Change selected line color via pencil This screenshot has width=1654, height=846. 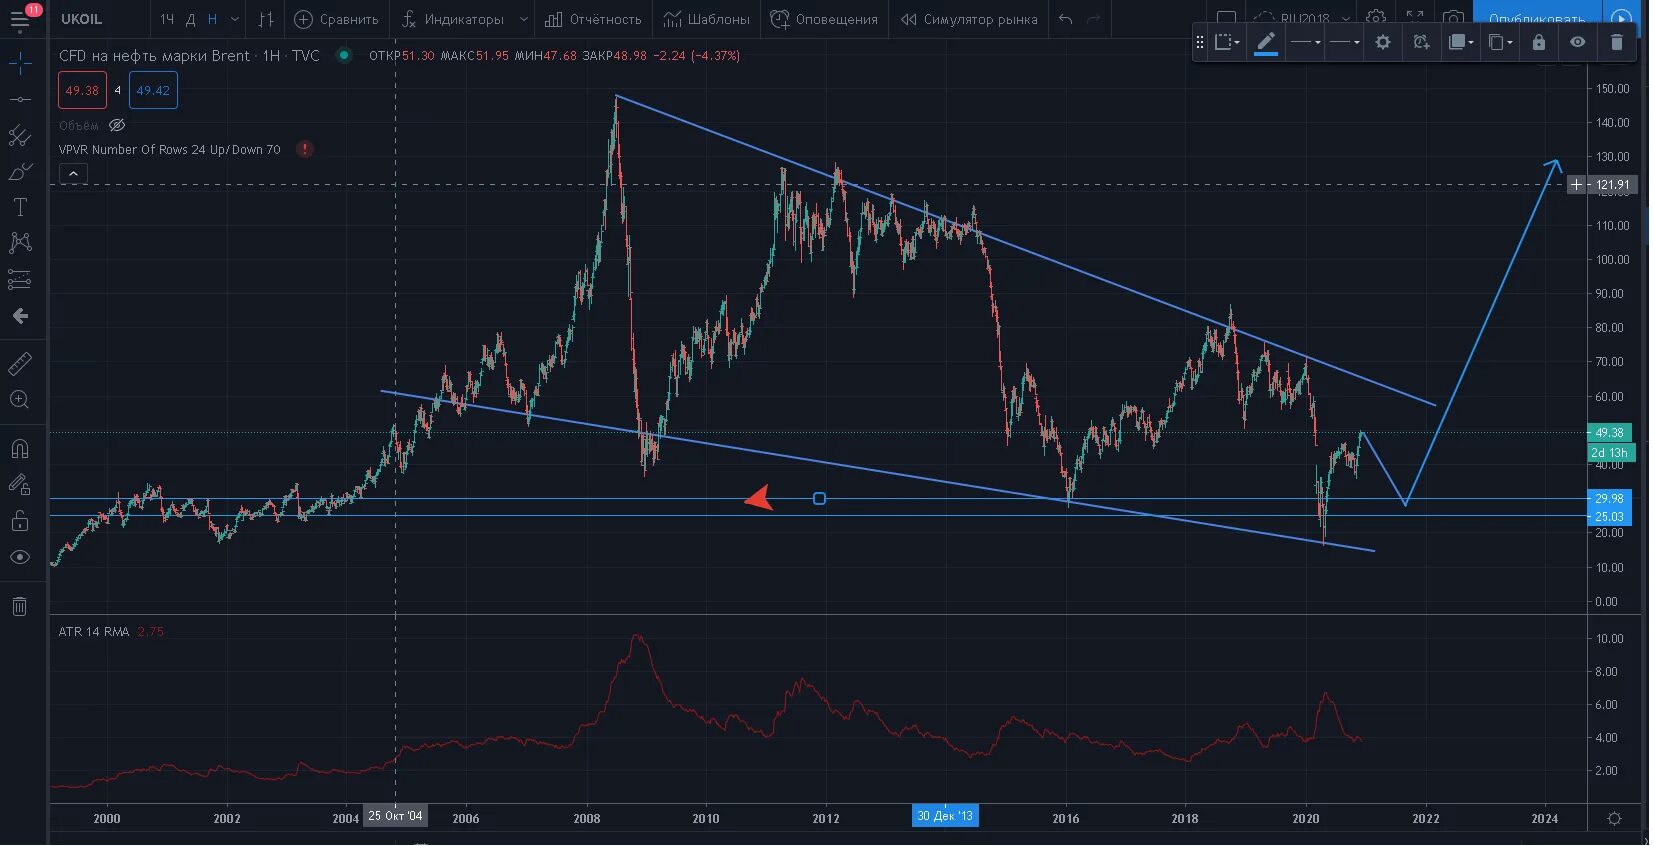click(1266, 42)
